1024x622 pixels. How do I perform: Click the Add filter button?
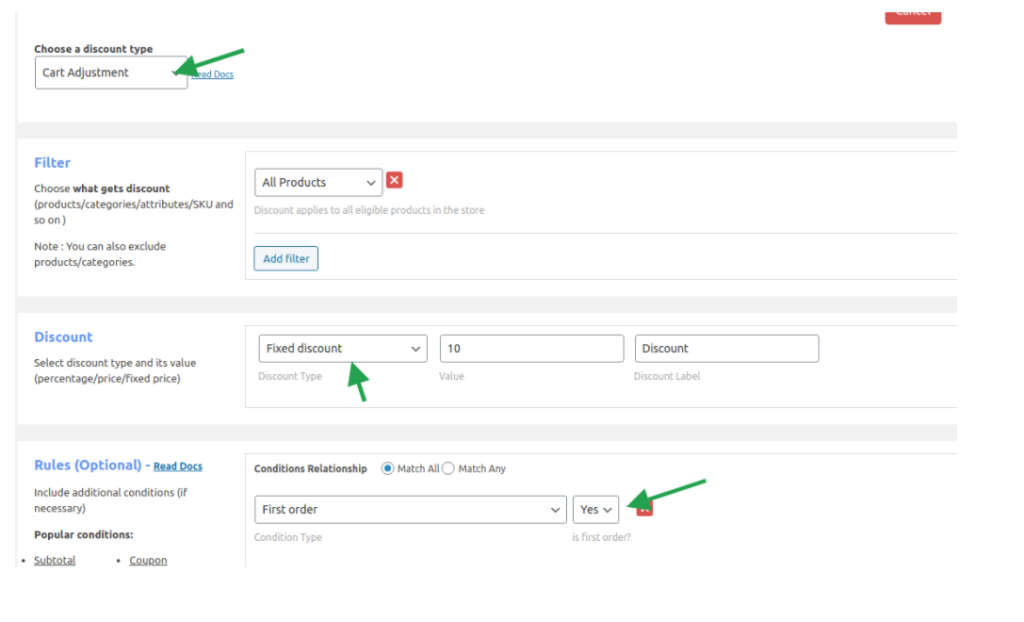[x=286, y=259]
